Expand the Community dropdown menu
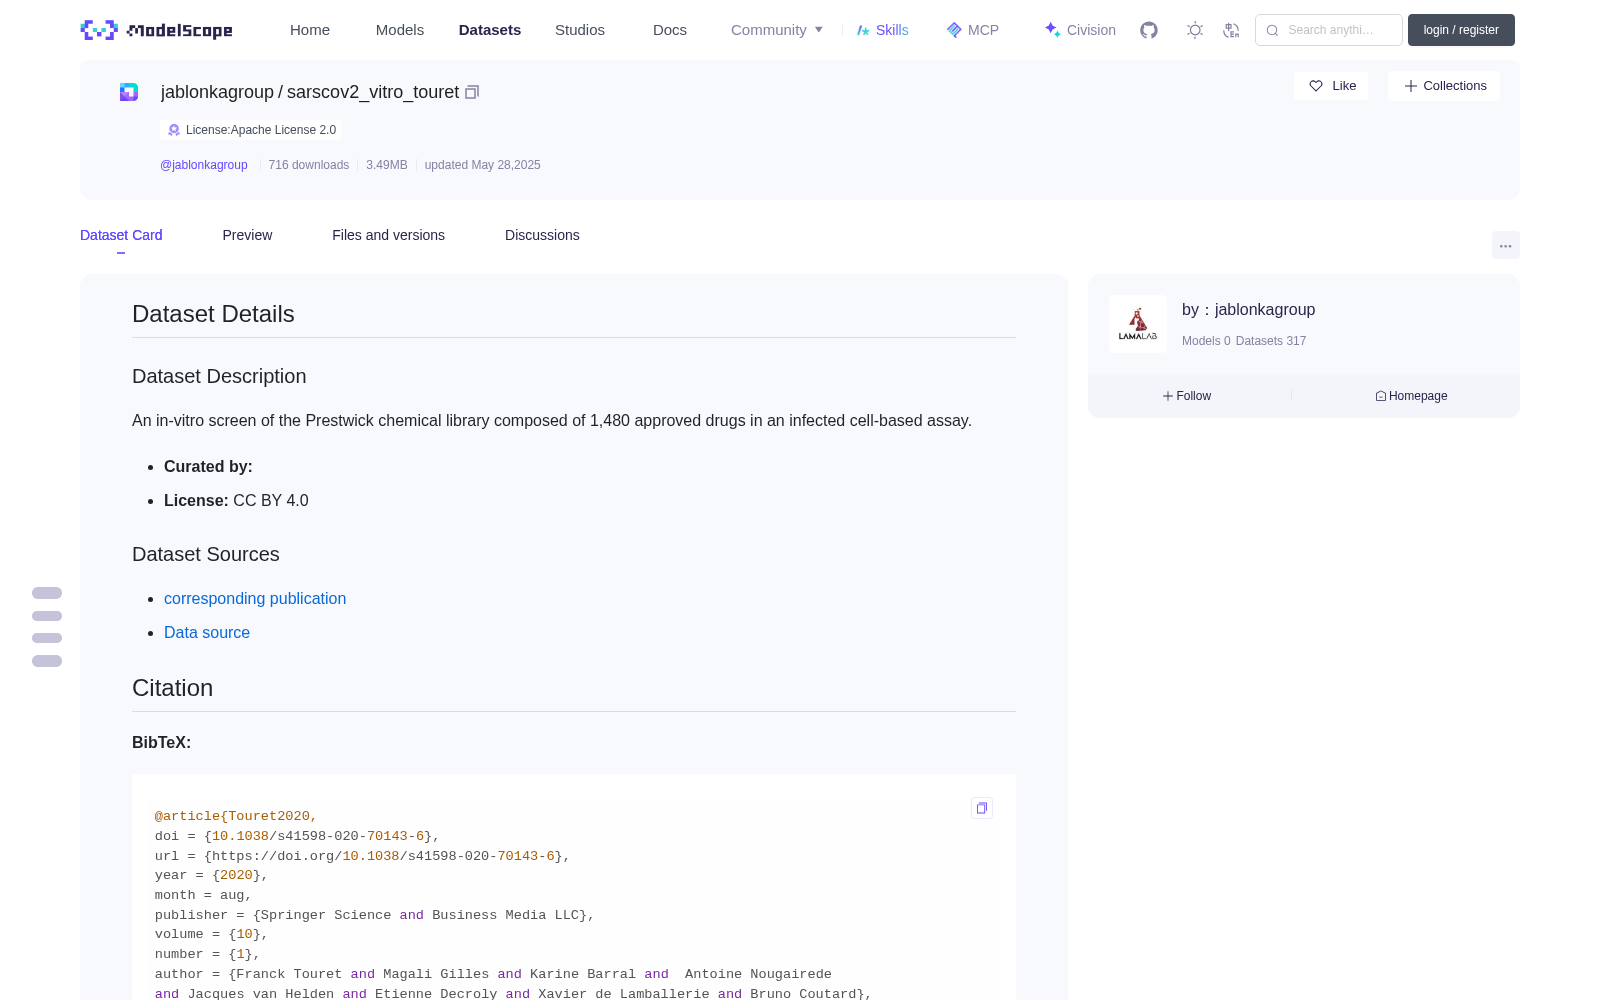 point(777,30)
